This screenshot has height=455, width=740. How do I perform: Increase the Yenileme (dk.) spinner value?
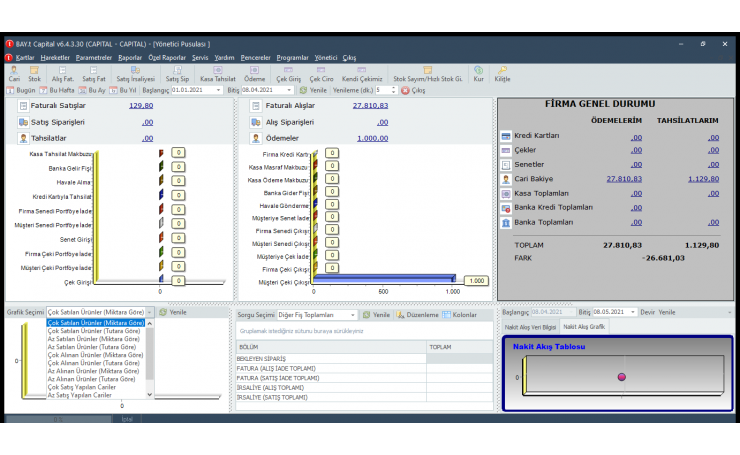tap(393, 88)
